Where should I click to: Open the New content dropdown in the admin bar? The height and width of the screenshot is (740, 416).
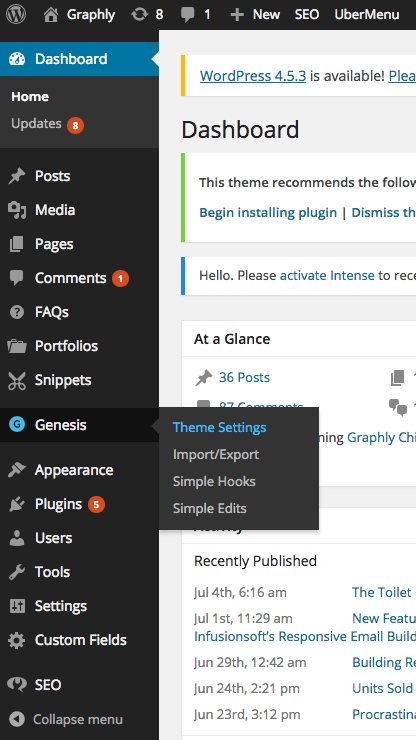[x=255, y=15]
